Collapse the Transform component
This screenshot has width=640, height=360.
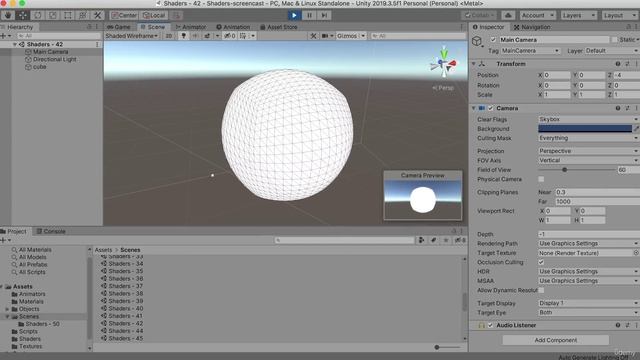pyautogui.click(x=474, y=64)
